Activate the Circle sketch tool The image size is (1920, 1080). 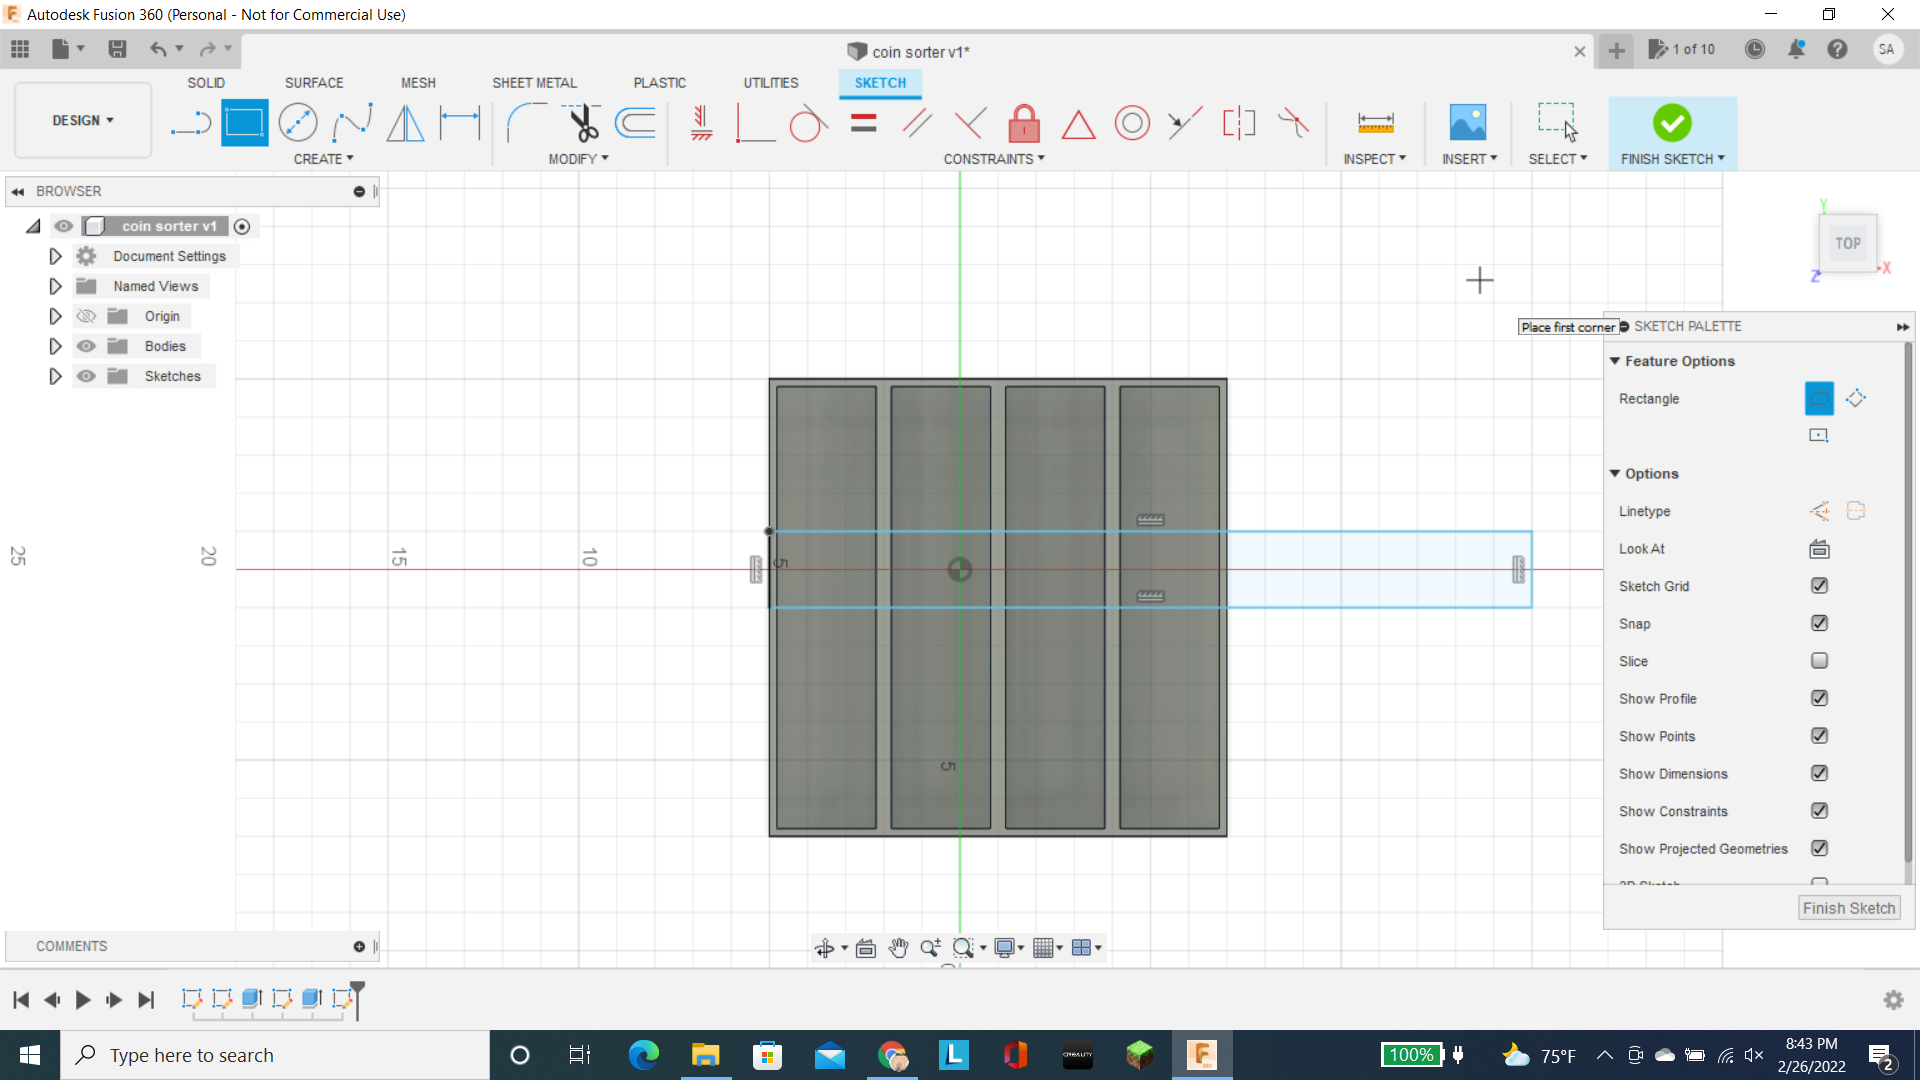(x=298, y=122)
